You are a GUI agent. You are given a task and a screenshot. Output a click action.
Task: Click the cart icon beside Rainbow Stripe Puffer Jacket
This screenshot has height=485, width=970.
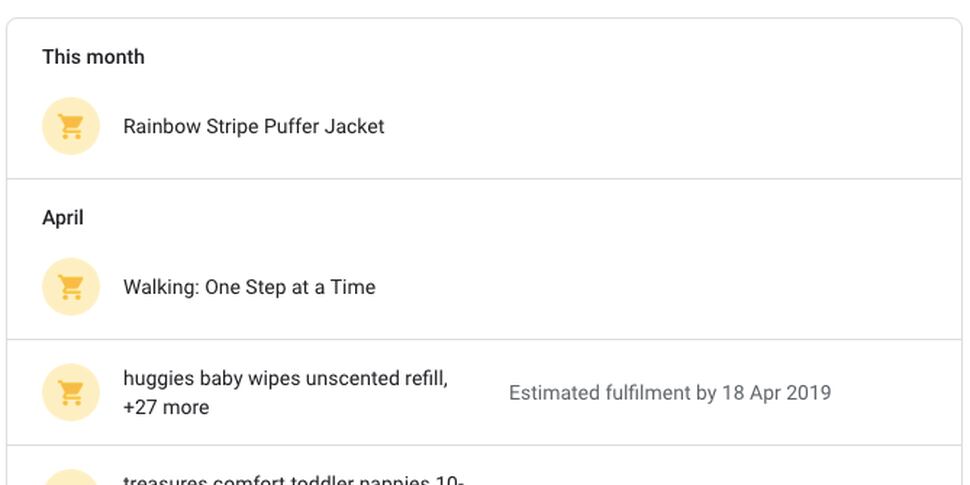pyautogui.click(x=71, y=126)
